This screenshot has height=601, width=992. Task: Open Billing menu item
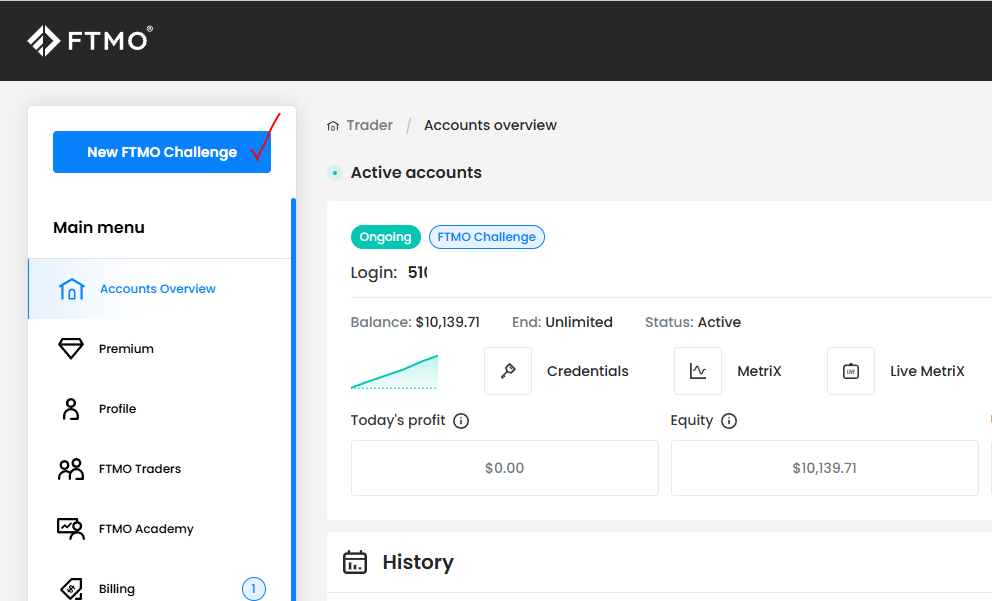(x=159, y=589)
